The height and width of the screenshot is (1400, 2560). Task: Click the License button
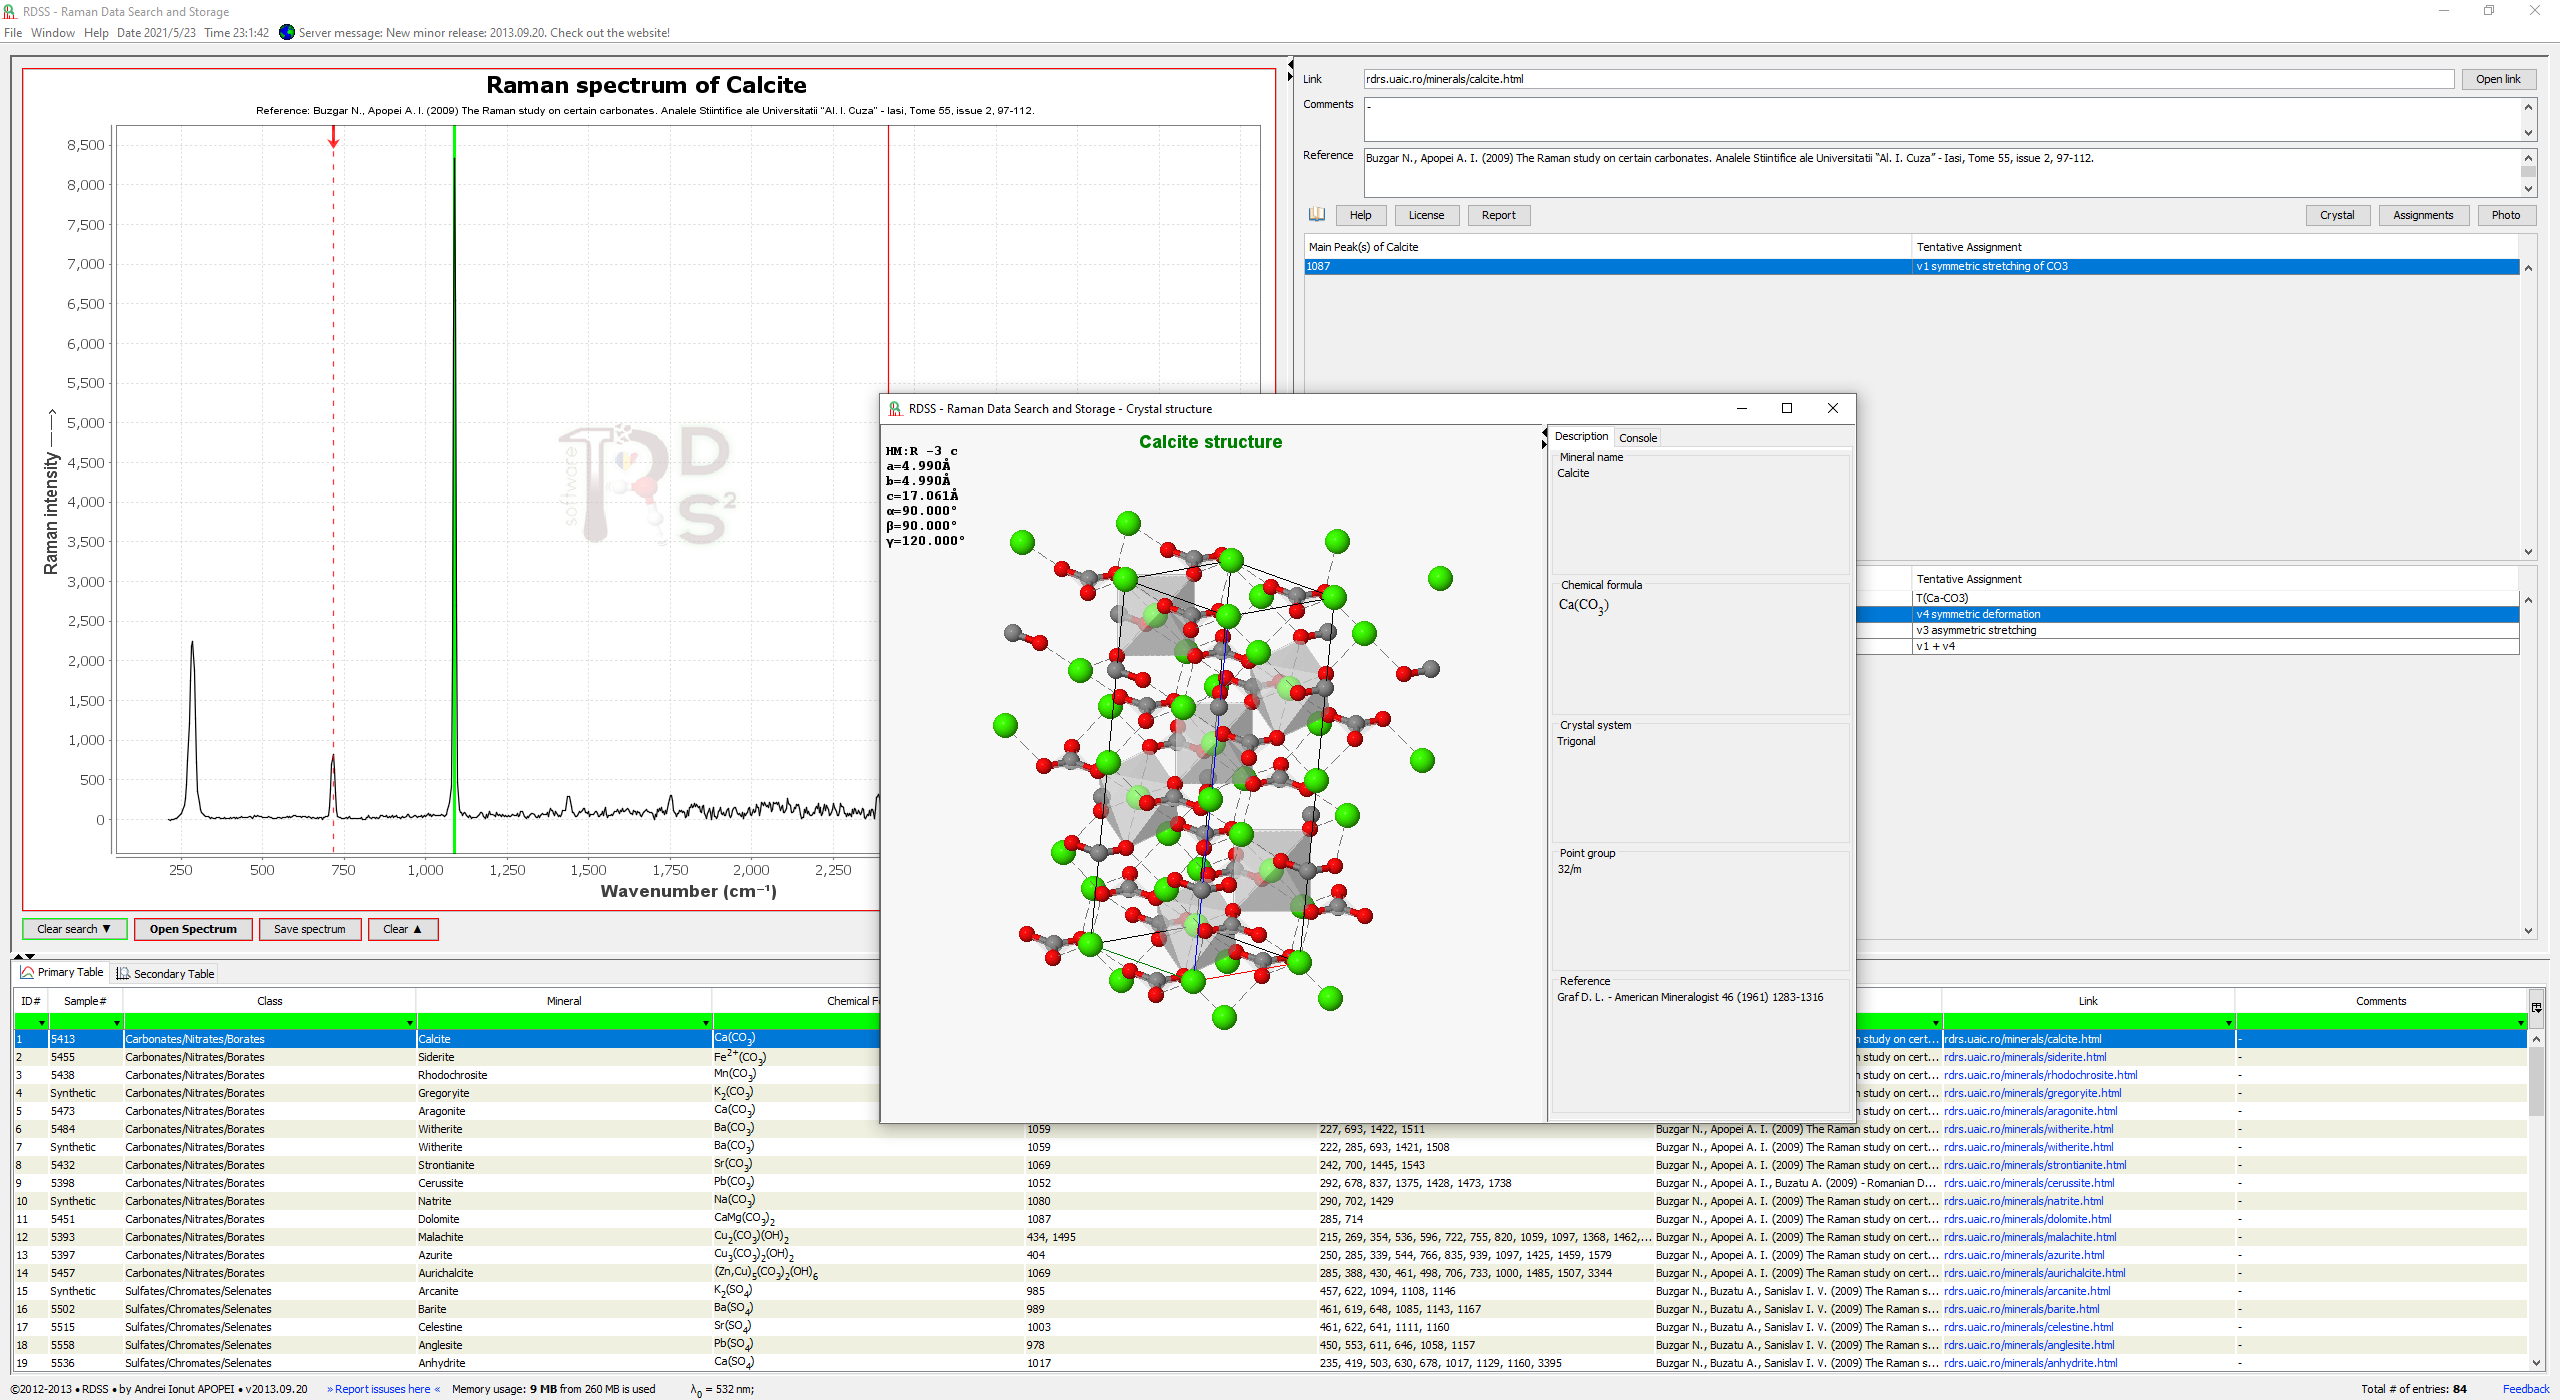coord(1426,215)
